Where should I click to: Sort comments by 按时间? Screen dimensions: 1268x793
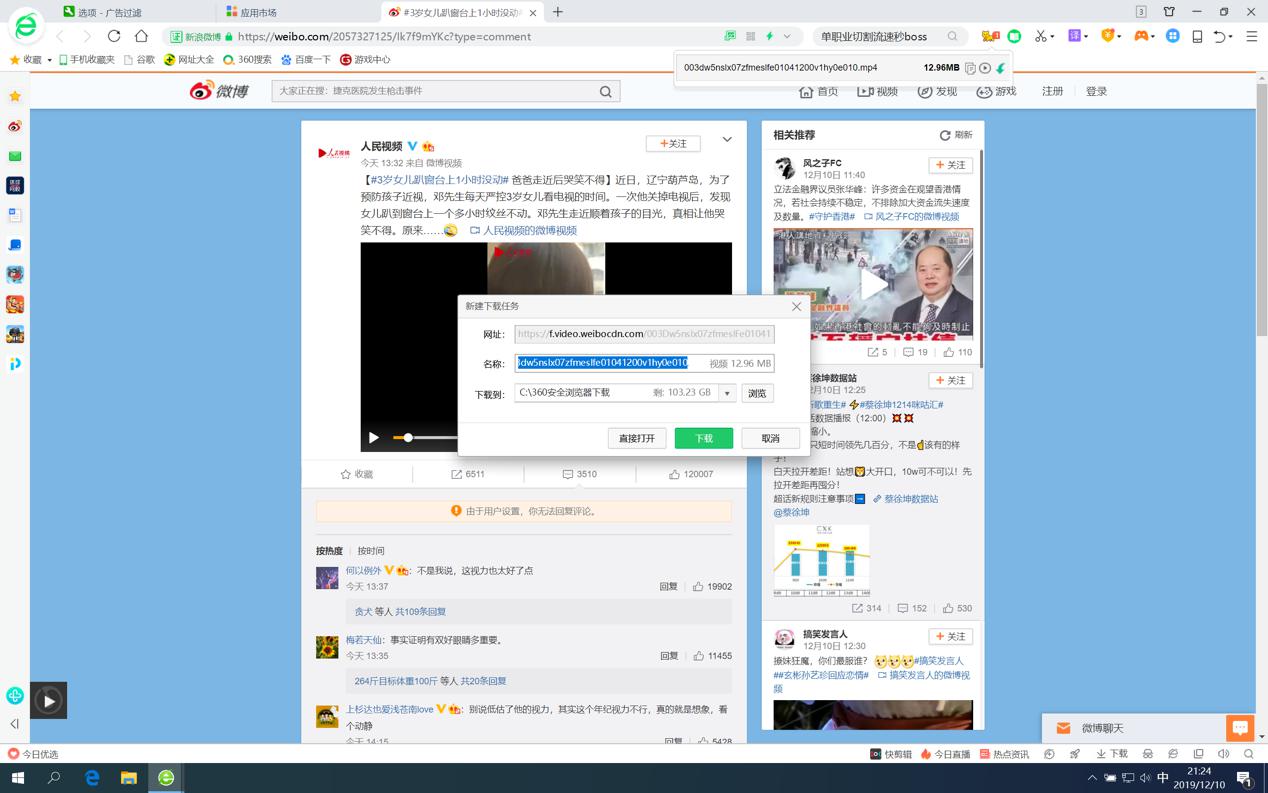(371, 551)
